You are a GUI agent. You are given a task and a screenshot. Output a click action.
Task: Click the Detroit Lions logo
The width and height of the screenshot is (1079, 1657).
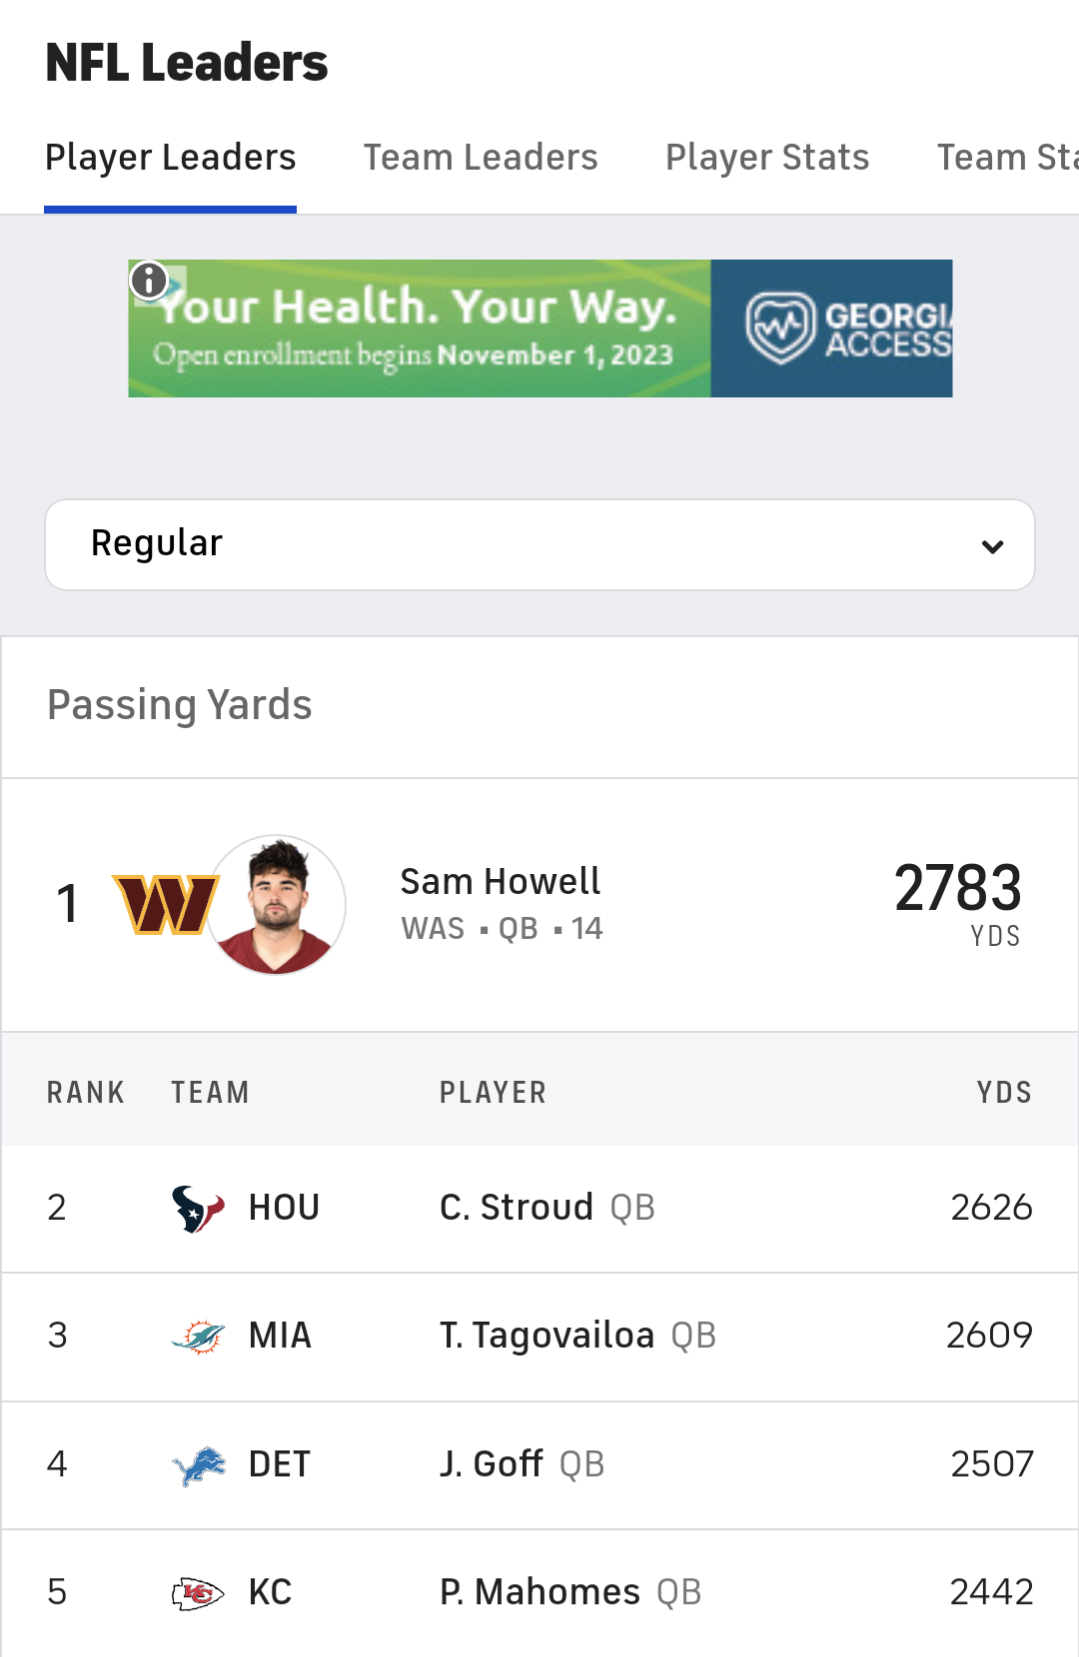[198, 1465]
